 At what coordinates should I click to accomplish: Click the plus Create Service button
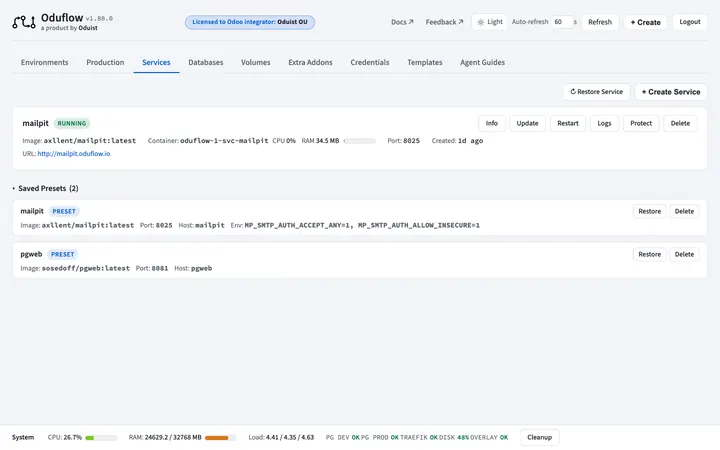pyautogui.click(x=671, y=92)
